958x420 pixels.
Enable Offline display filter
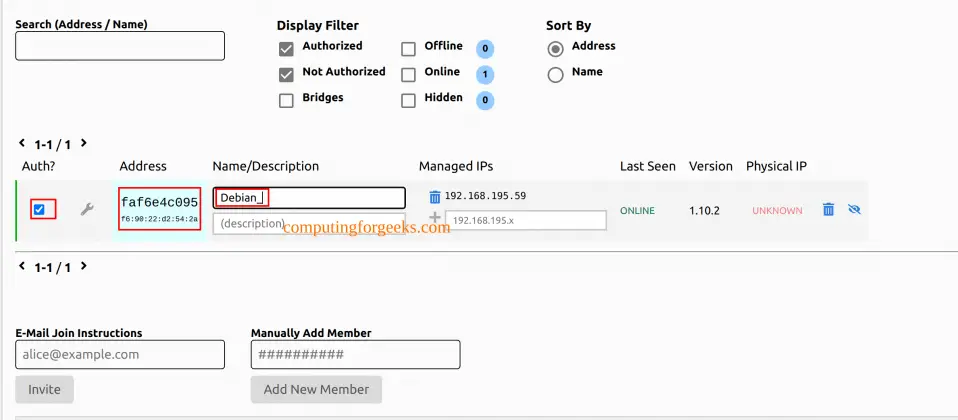408,49
